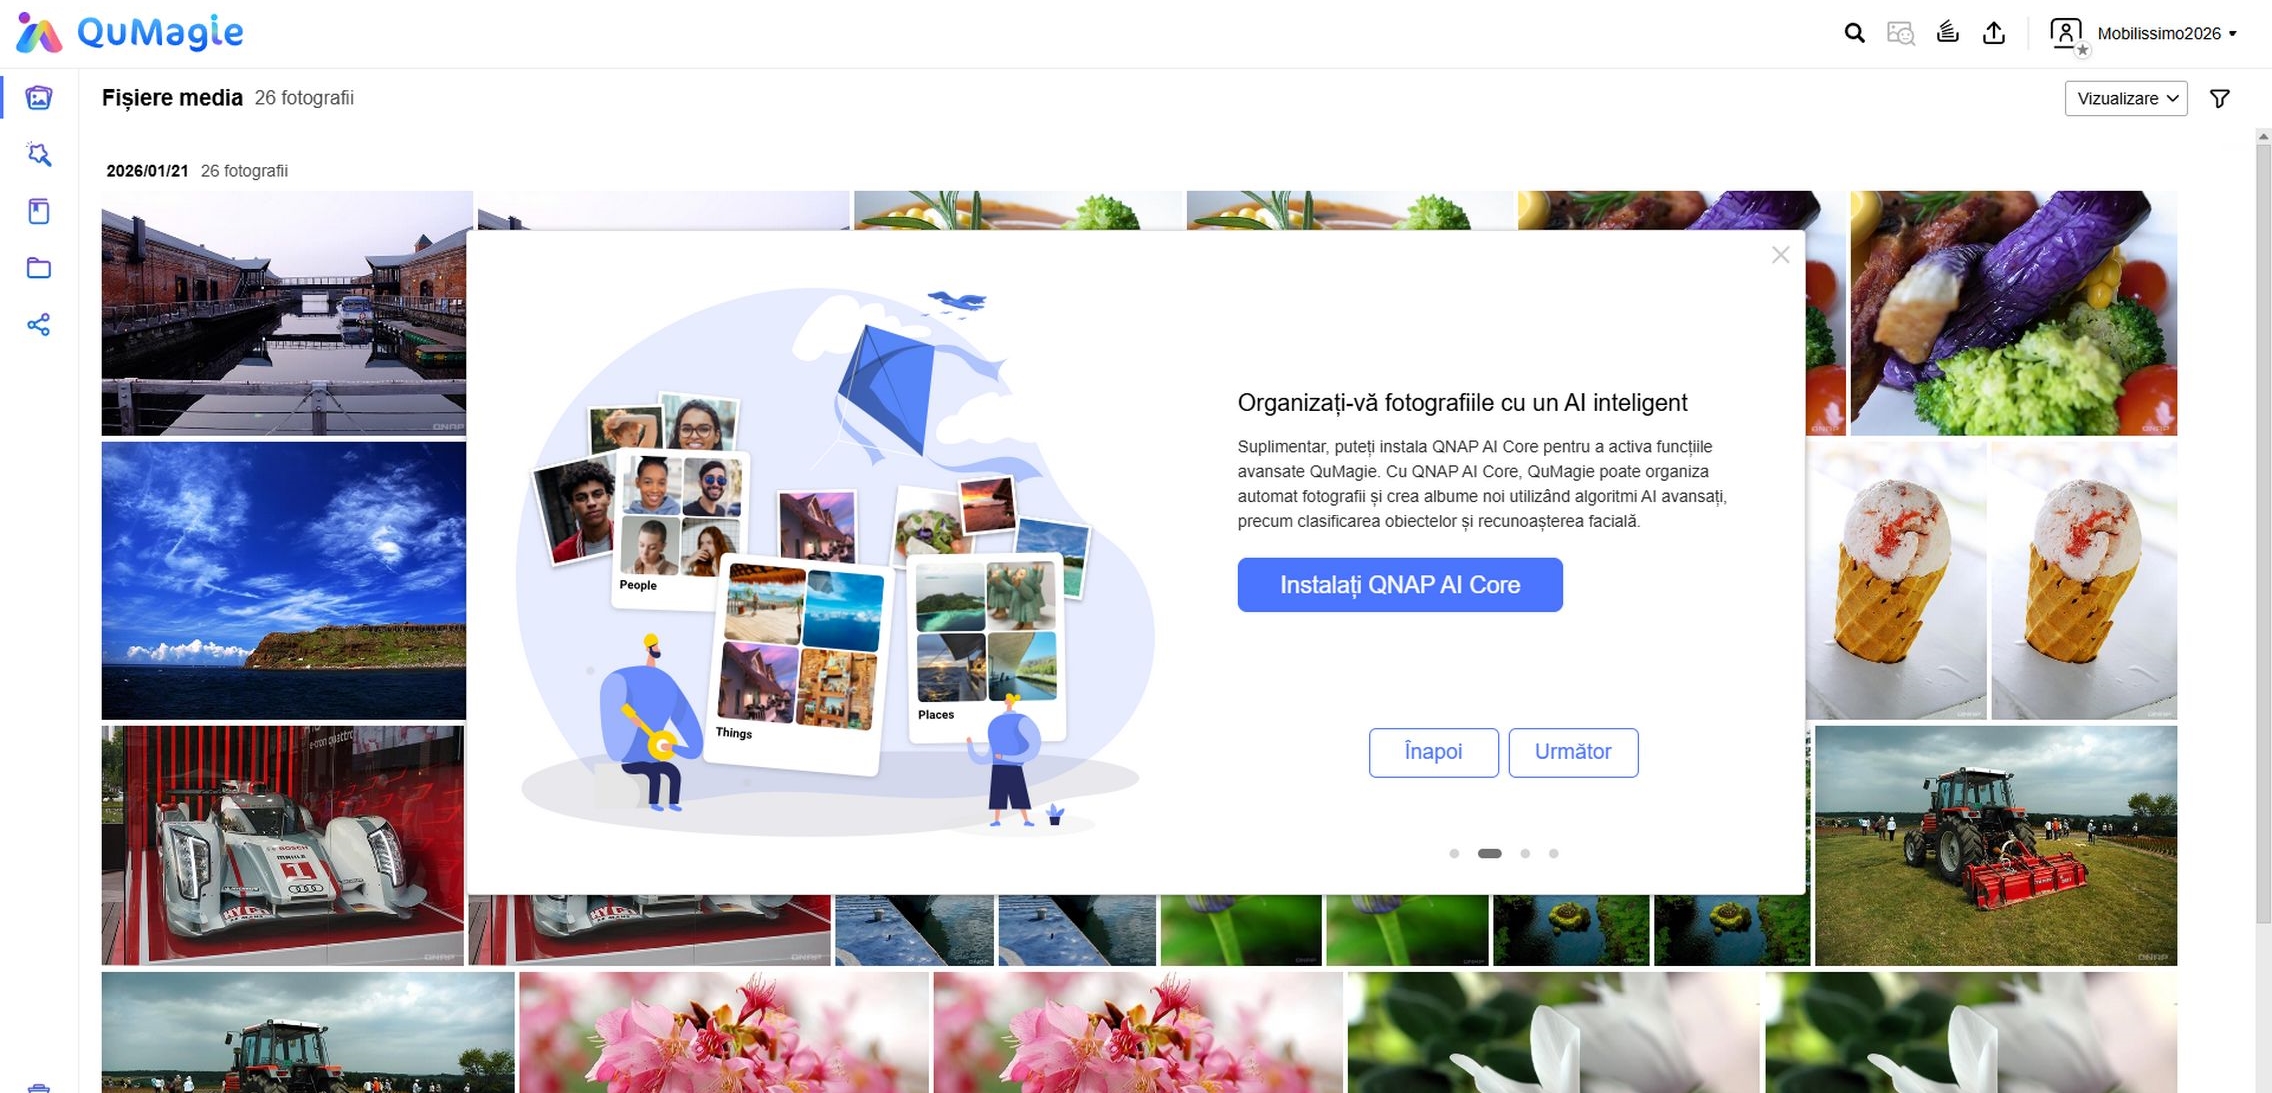Open the Folders sidebar icon
The height and width of the screenshot is (1093, 2272).
39,268
